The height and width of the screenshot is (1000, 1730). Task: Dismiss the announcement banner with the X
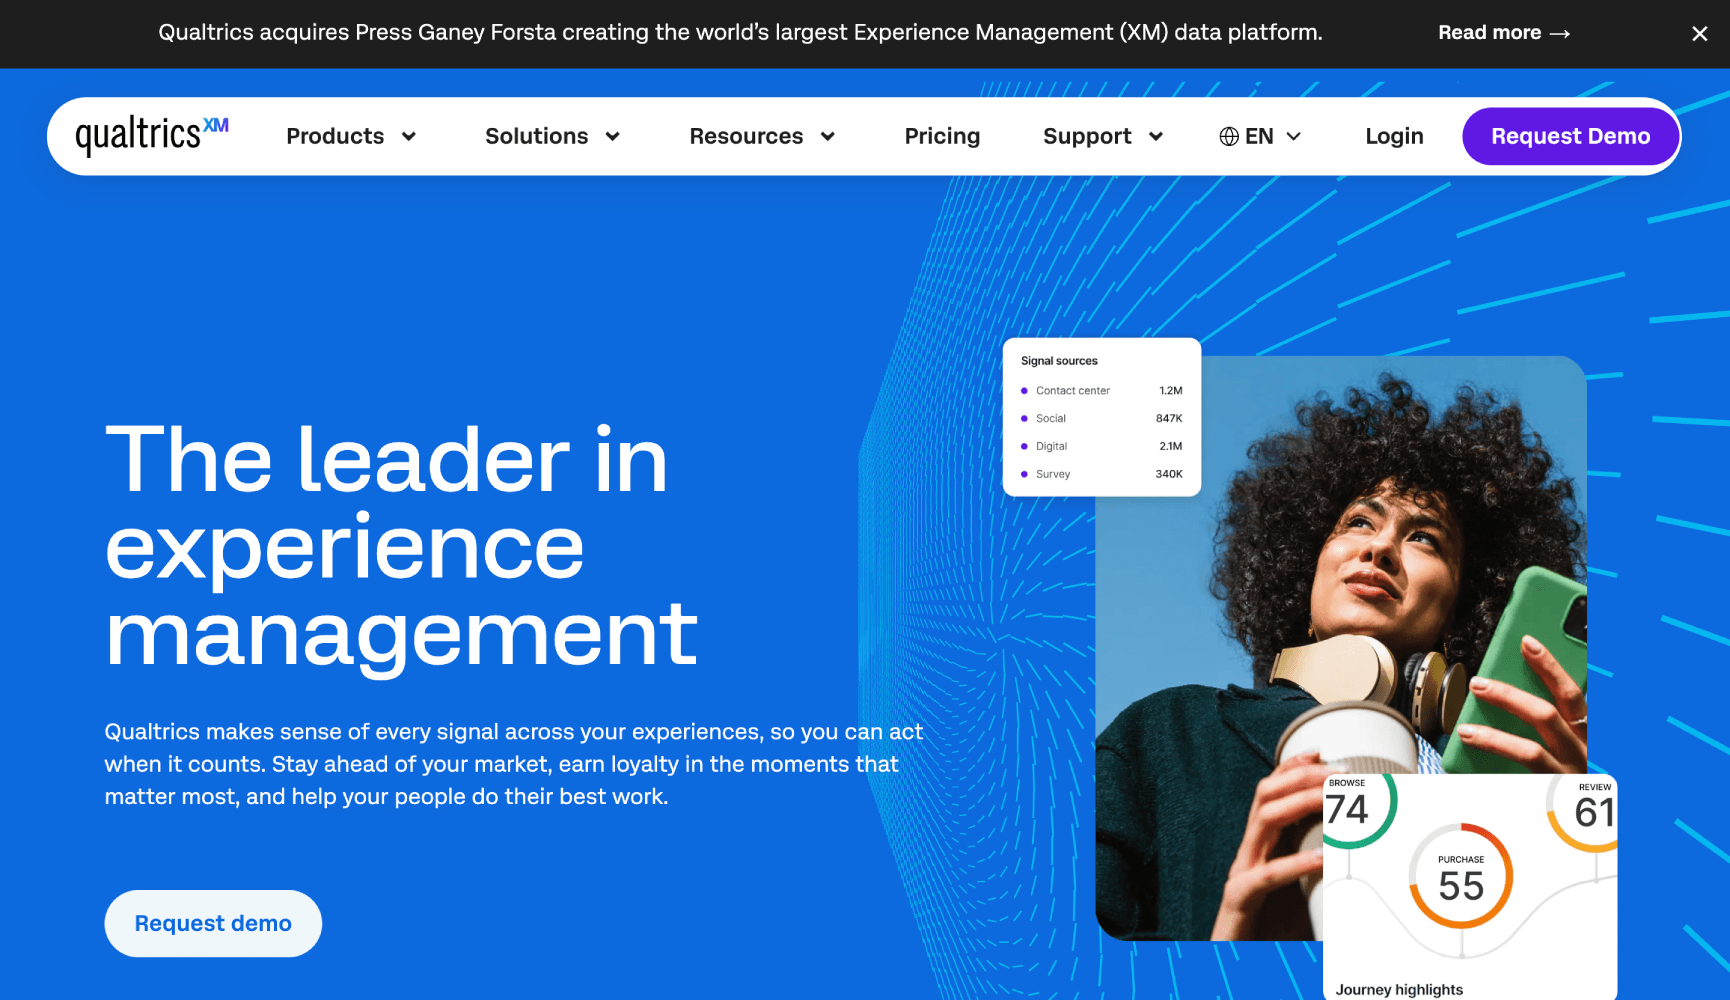(x=1699, y=33)
